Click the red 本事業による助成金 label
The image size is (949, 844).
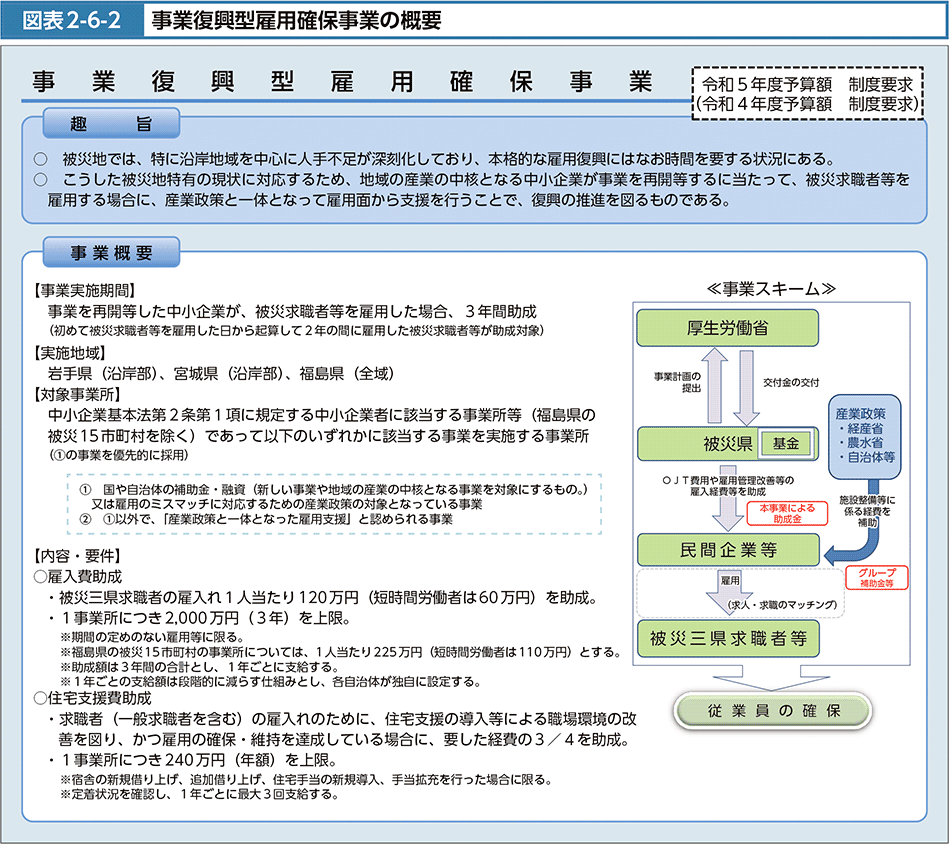pyautogui.click(x=786, y=513)
